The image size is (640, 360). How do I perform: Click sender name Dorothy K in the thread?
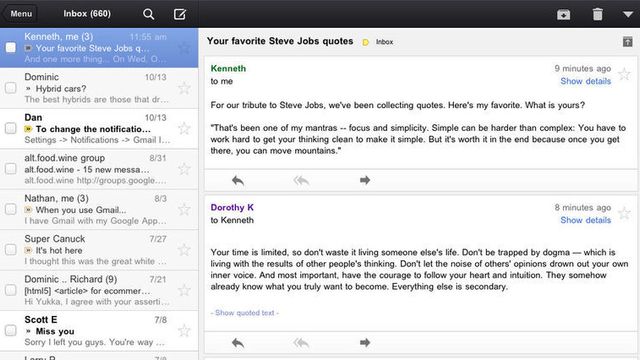tap(232, 207)
